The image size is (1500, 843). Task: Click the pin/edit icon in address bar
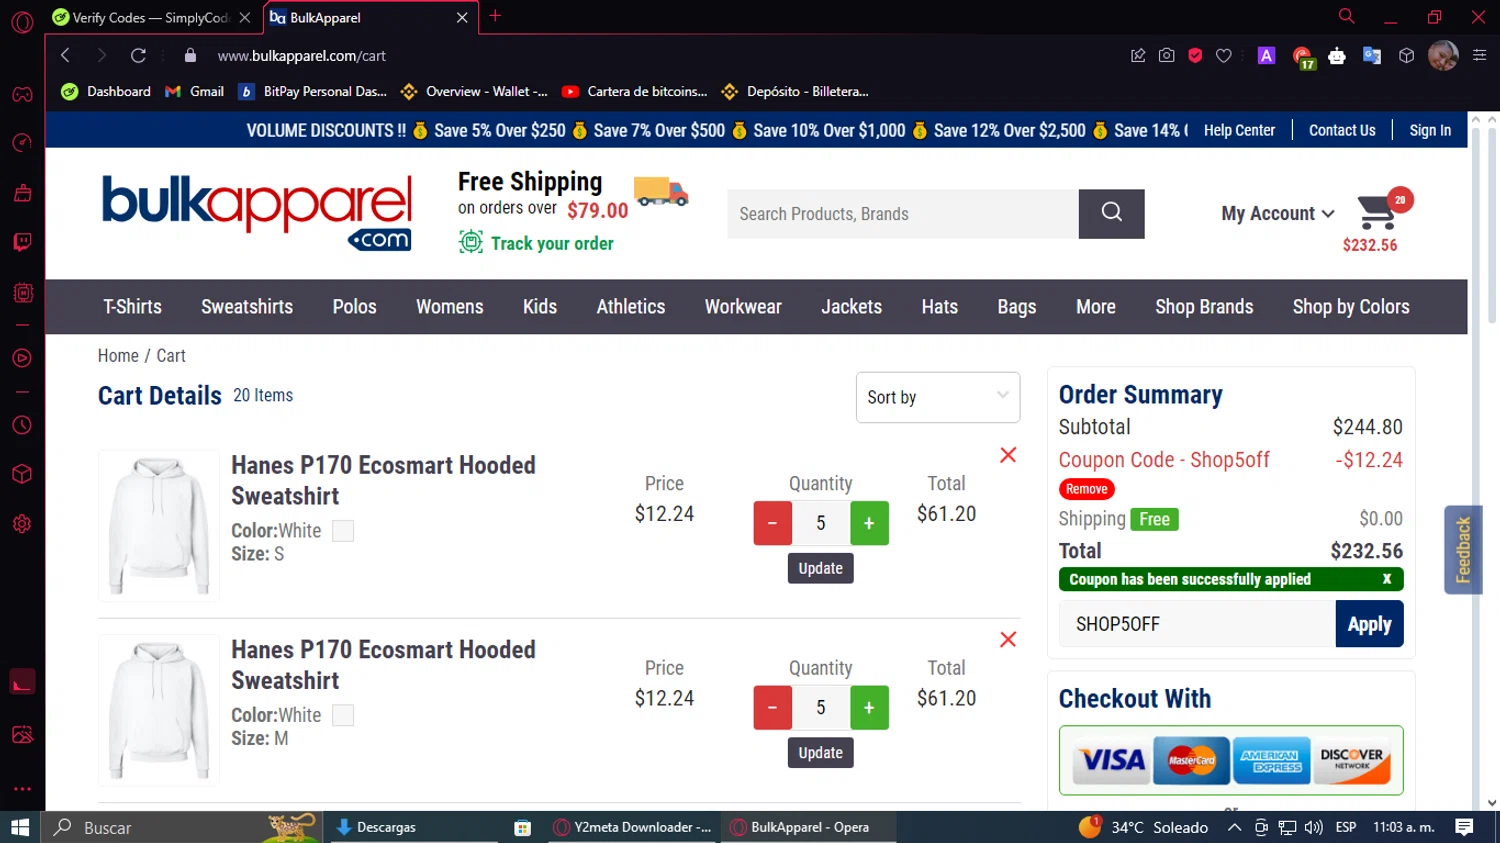1138,56
